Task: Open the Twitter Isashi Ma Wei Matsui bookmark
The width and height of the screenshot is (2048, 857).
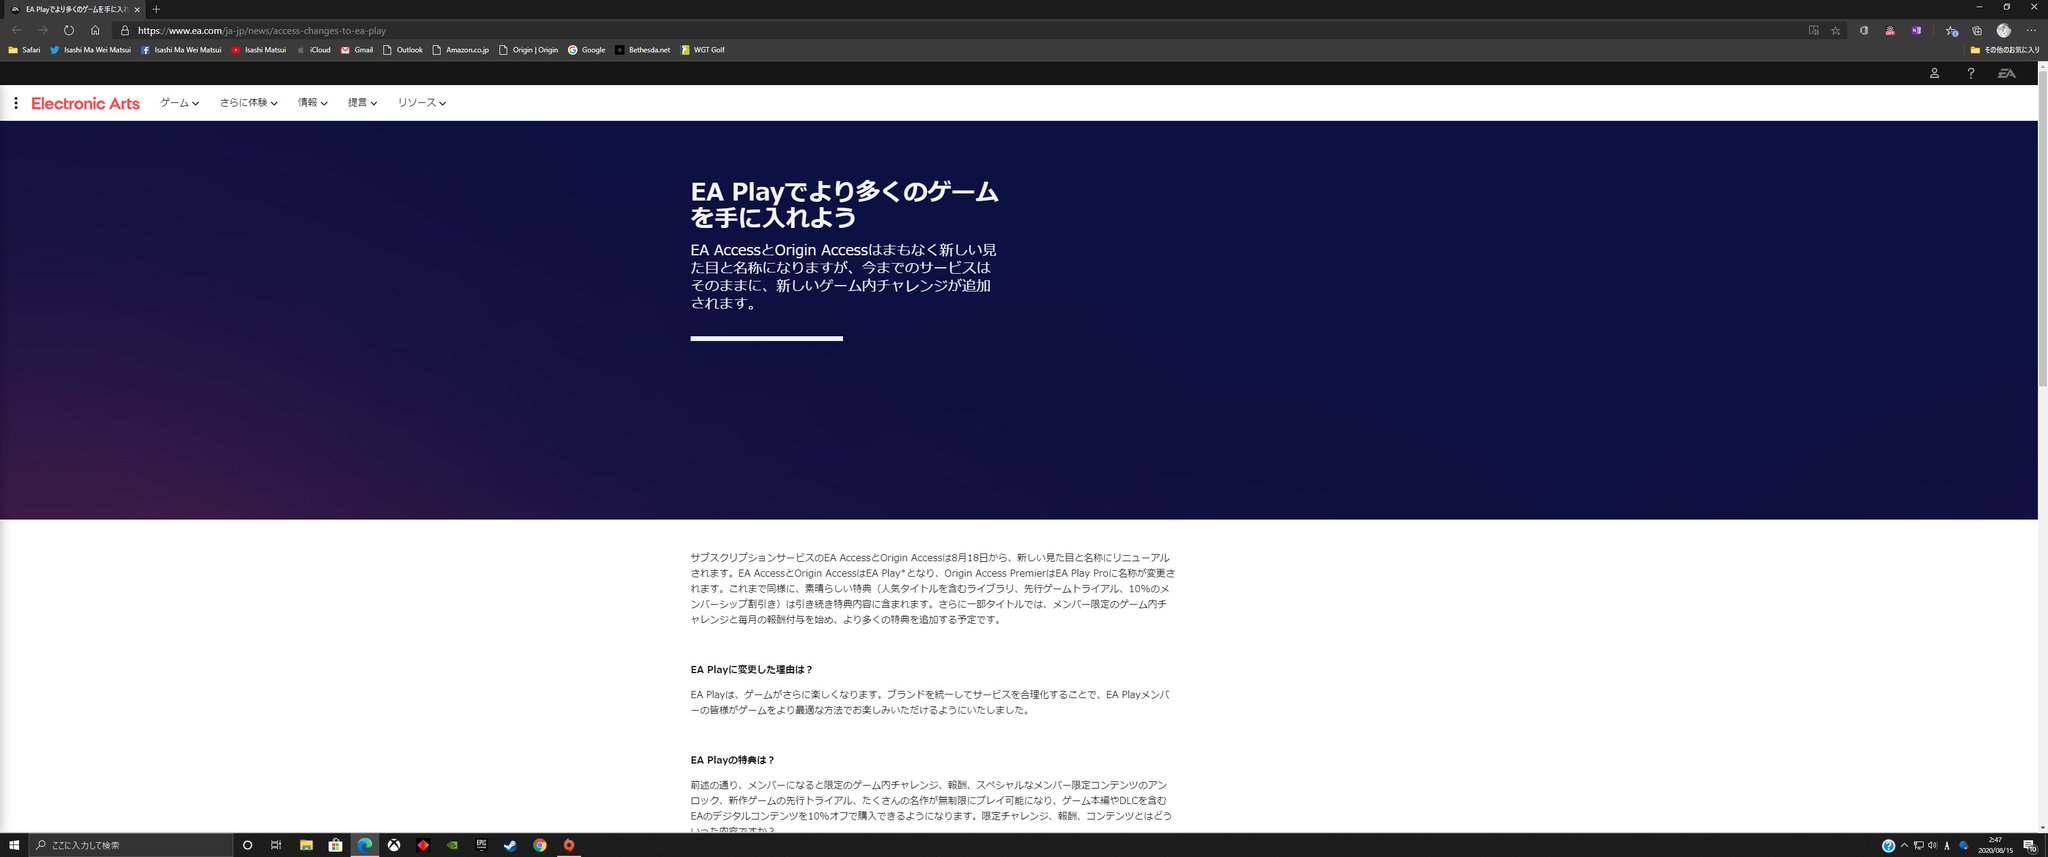Action: click(x=90, y=49)
